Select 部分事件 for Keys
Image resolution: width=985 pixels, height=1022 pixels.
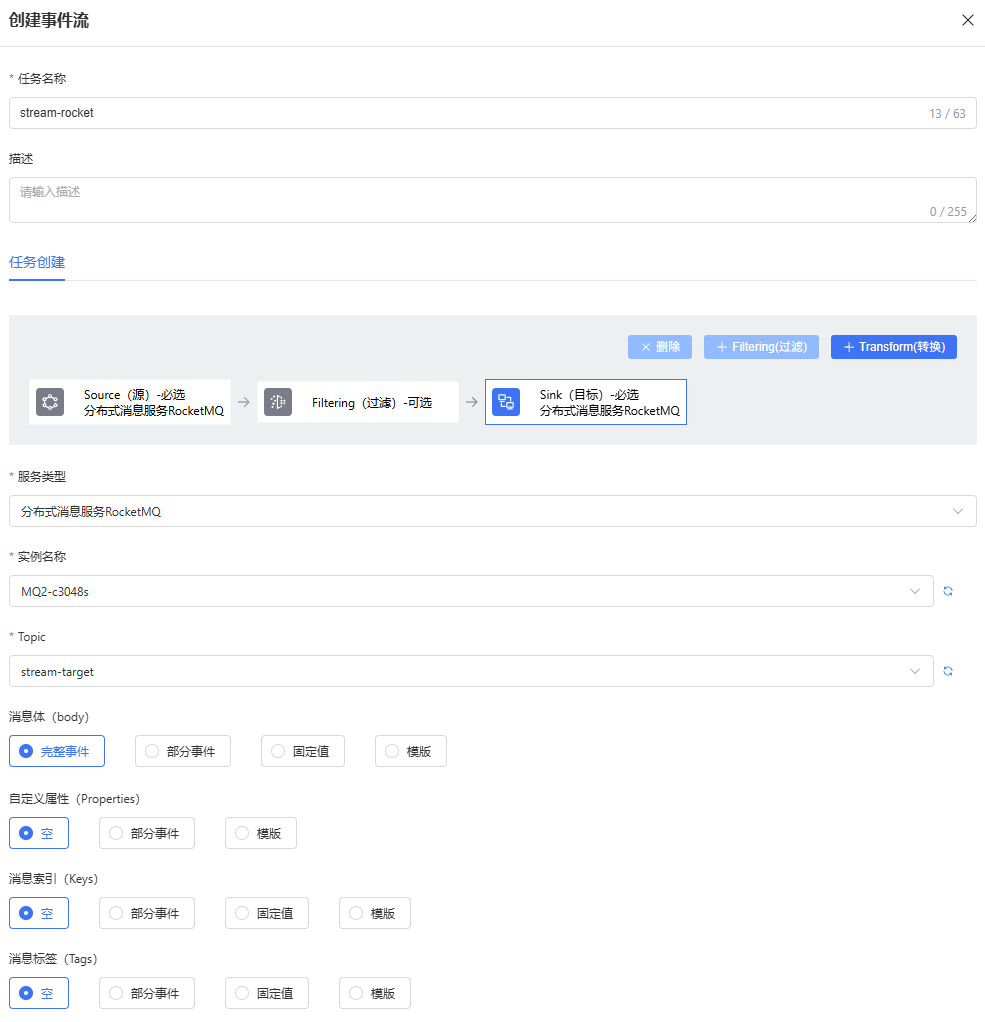(147, 913)
